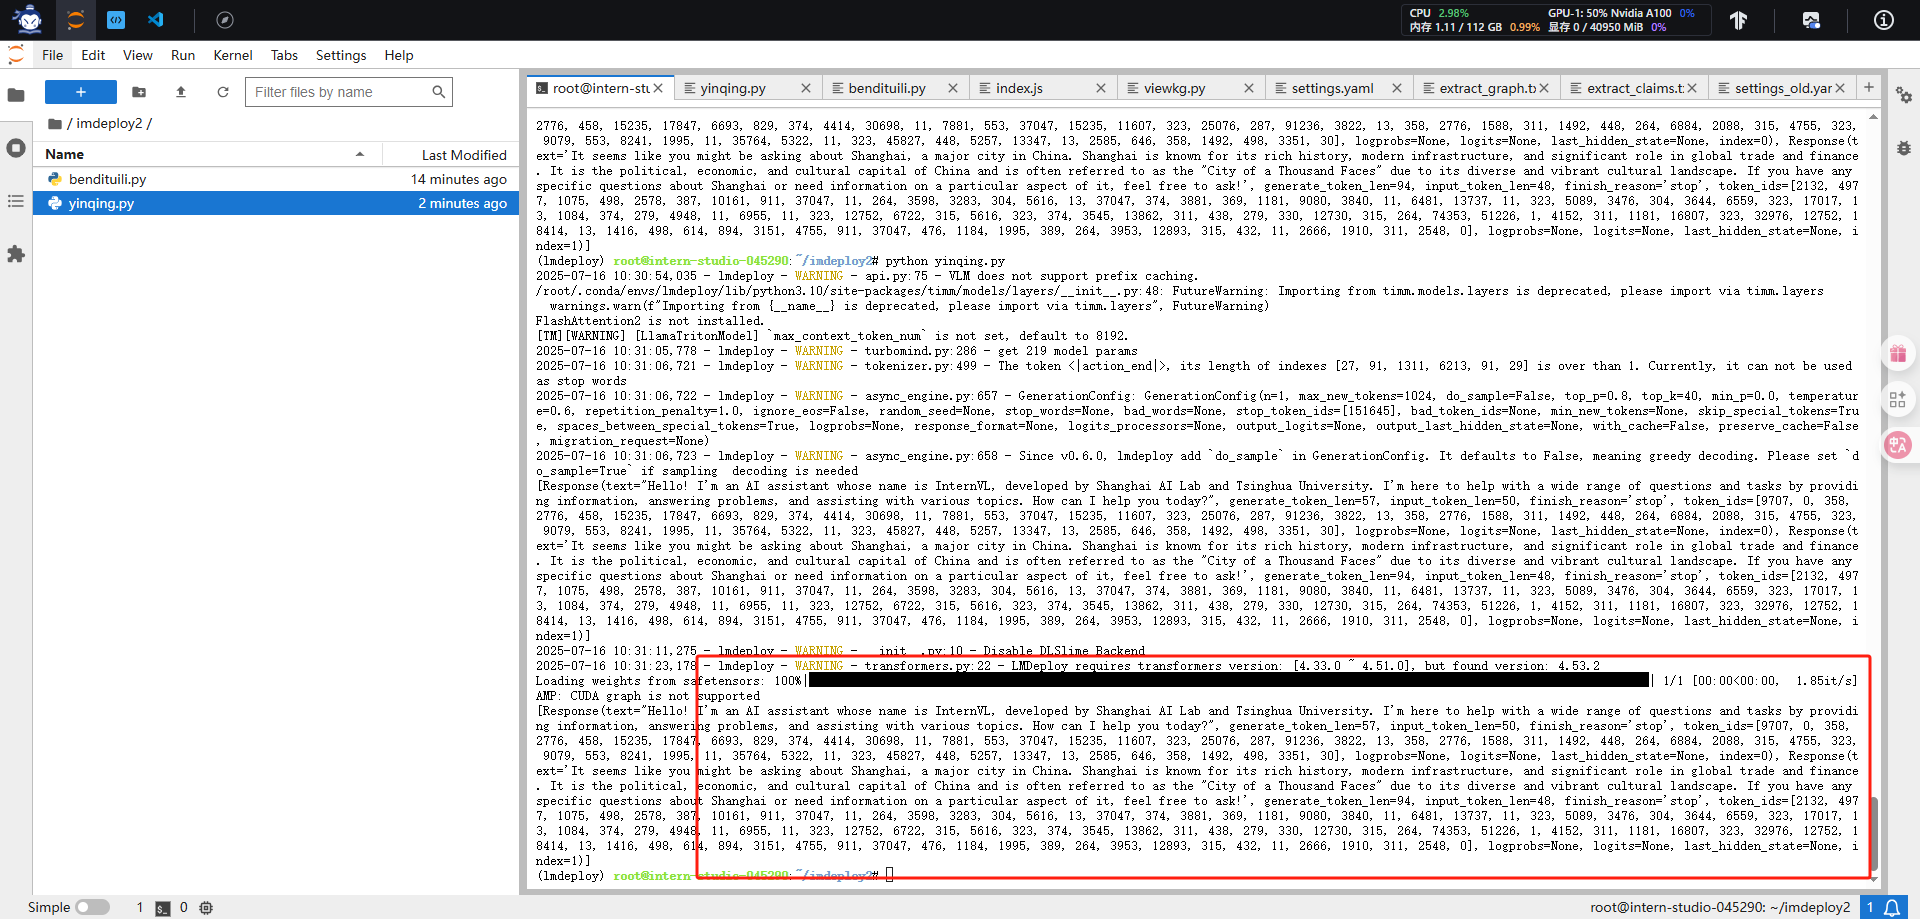Open the Edit menu
This screenshot has width=1920, height=919.
tap(93, 55)
